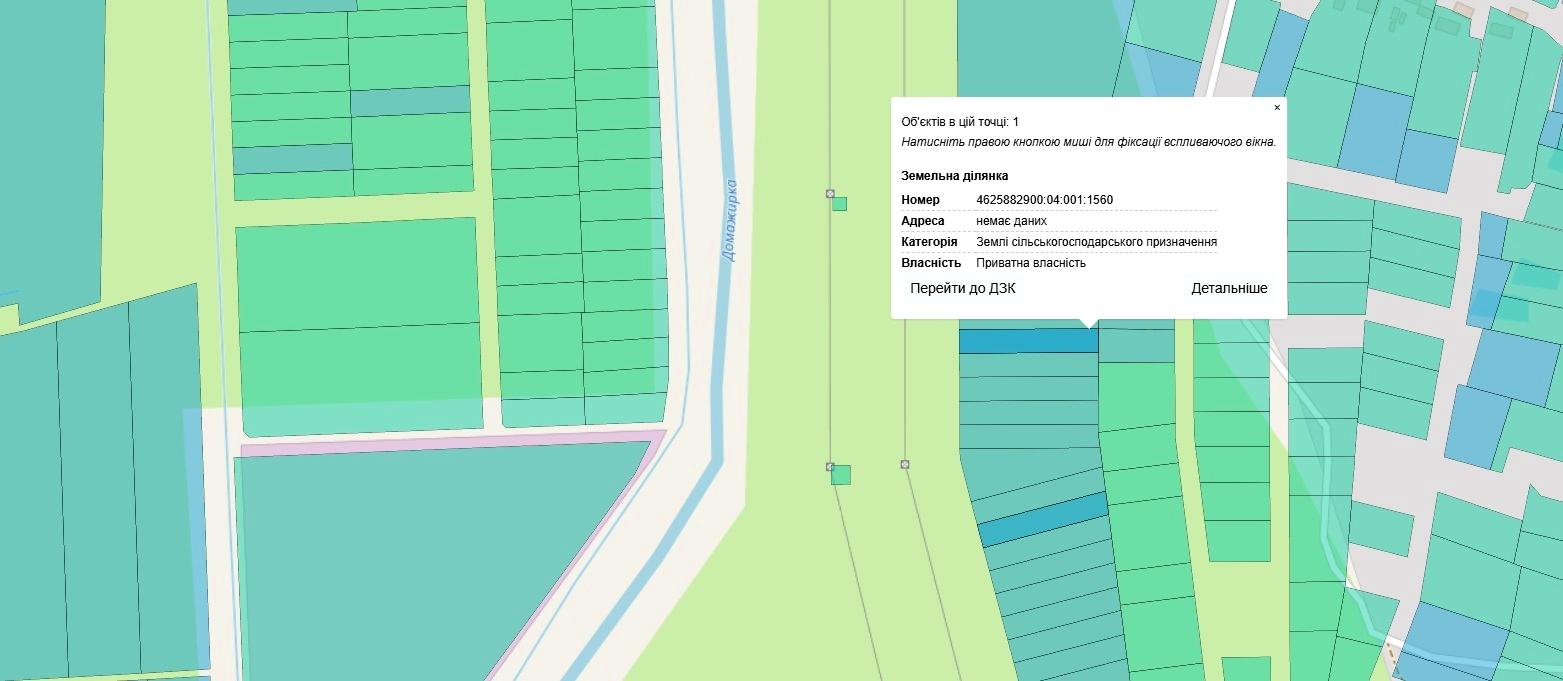The height and width of the screenshot is (681, 1563).
Task: Click lower tower marker on left power line
Action: tap(830, 467)
